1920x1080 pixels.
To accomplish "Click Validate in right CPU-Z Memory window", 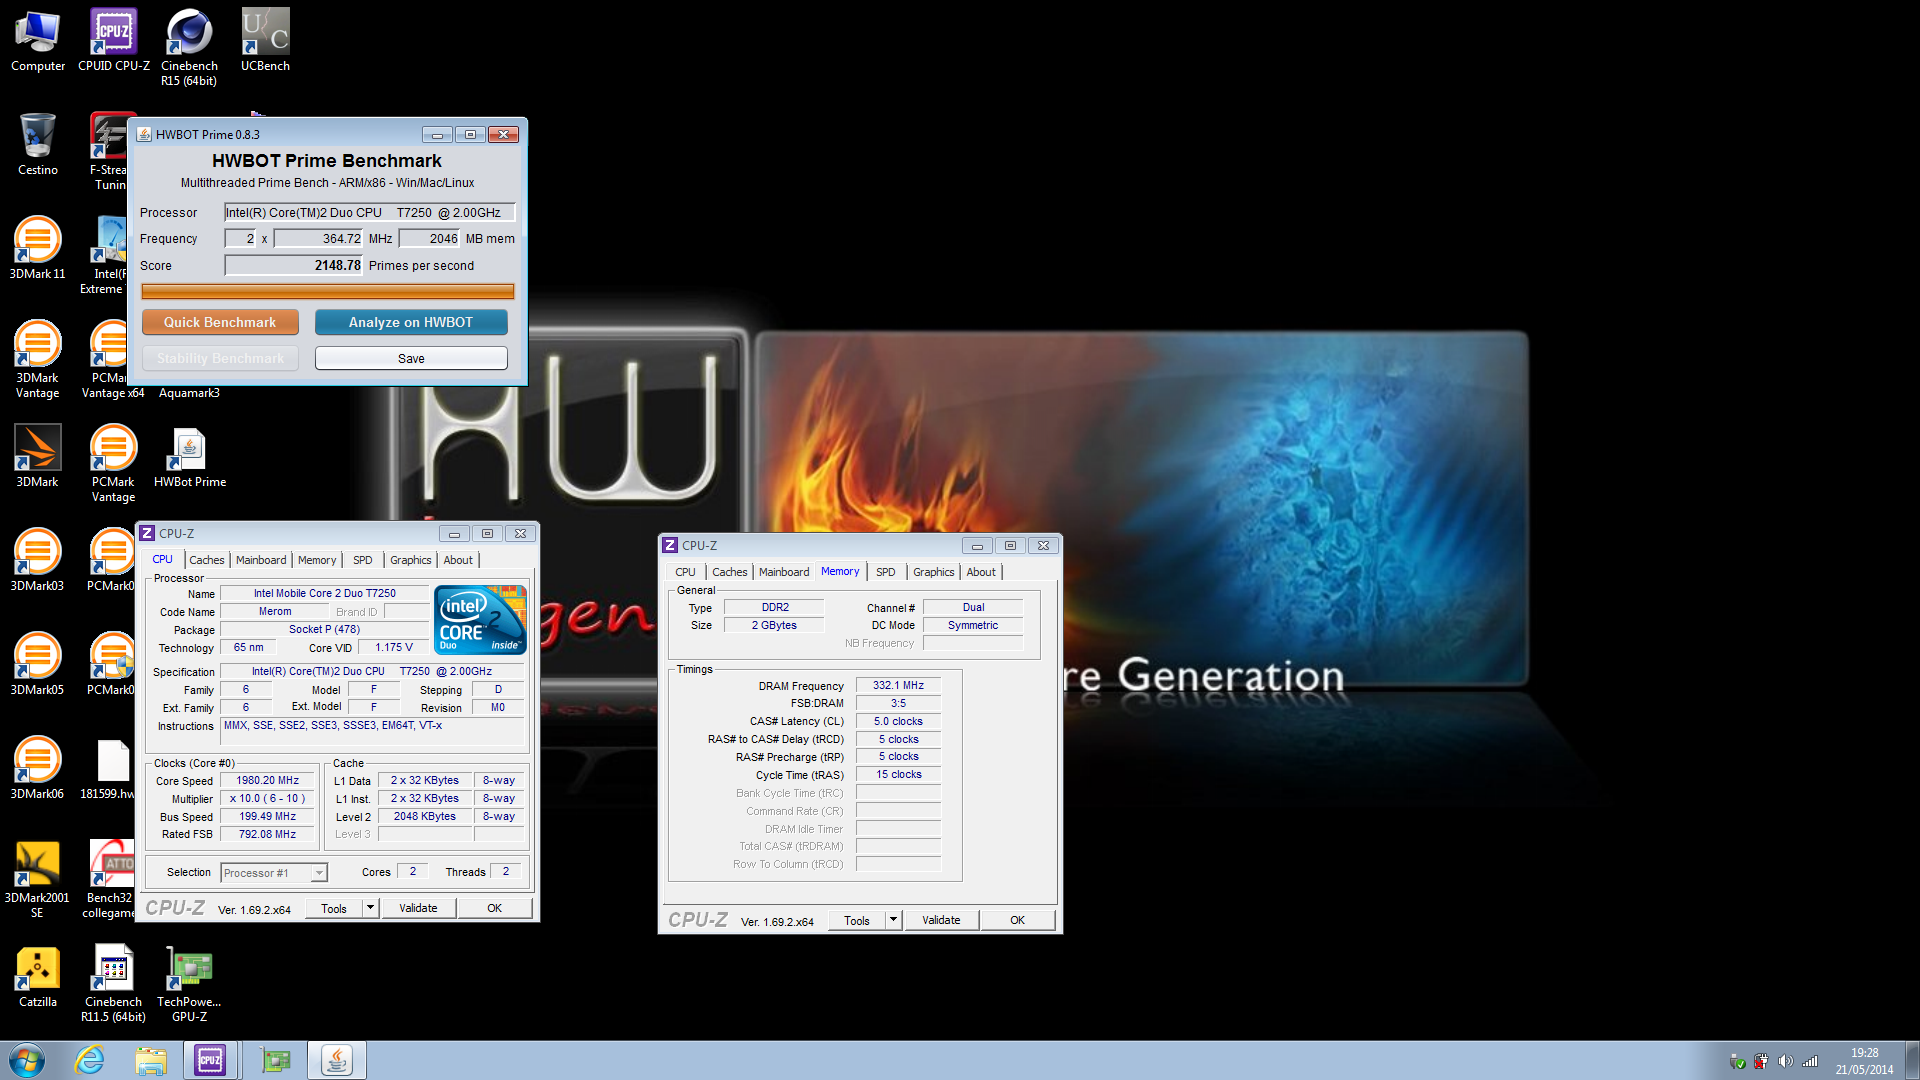I will pyautogui.click(x=941, y=920).
